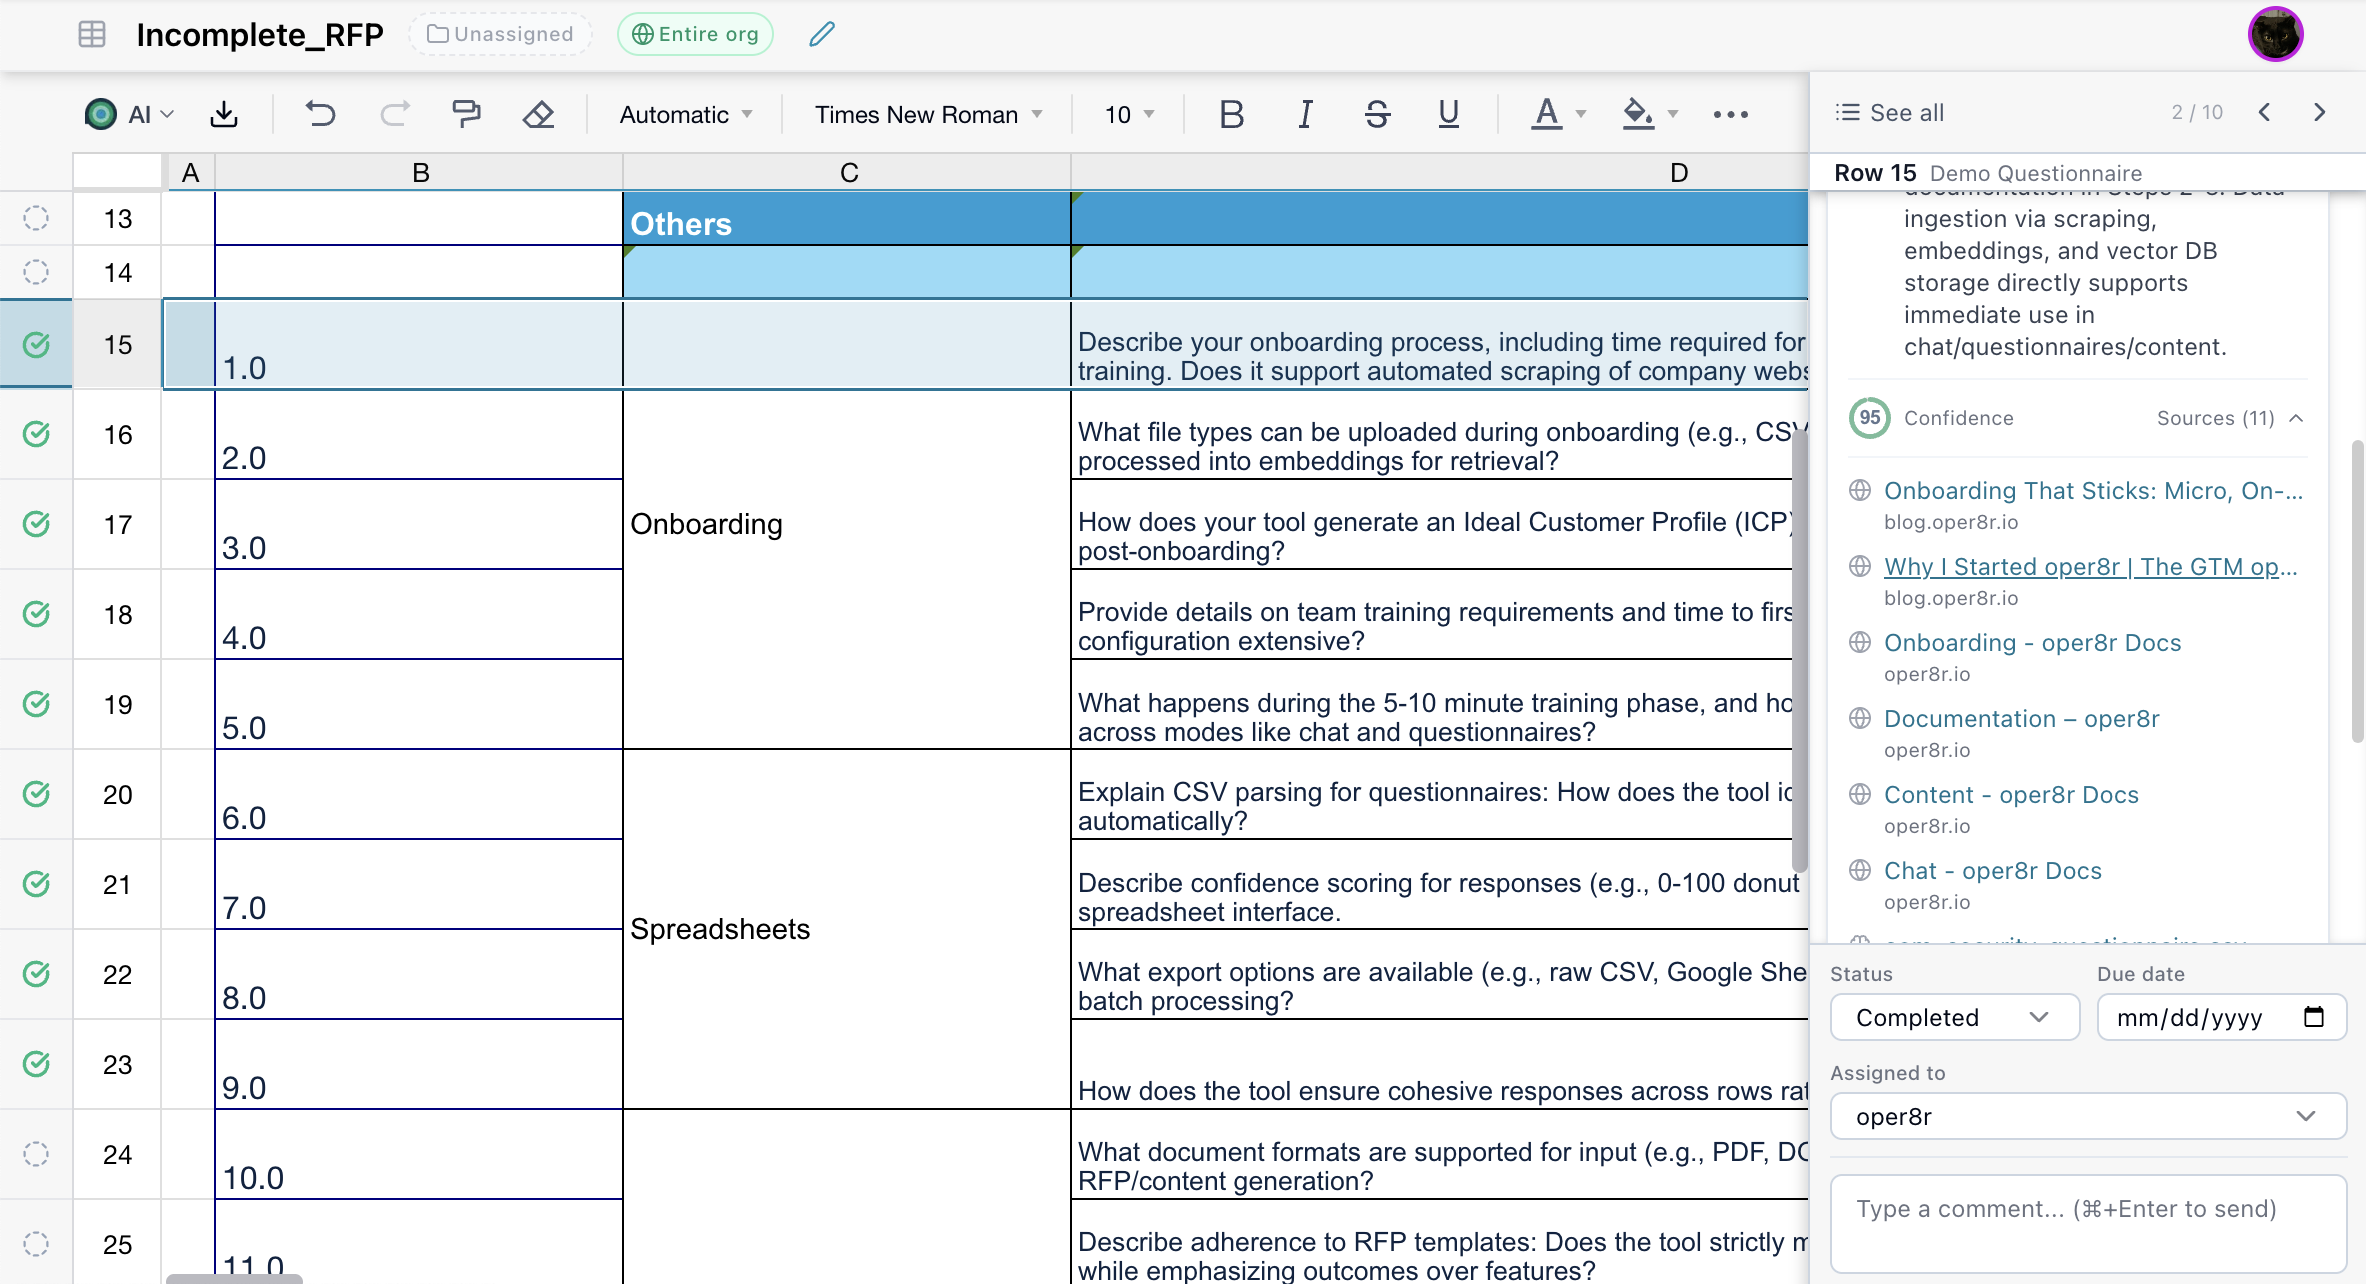
Task: Toggle underline formatting
Action: pos(1448,114)
